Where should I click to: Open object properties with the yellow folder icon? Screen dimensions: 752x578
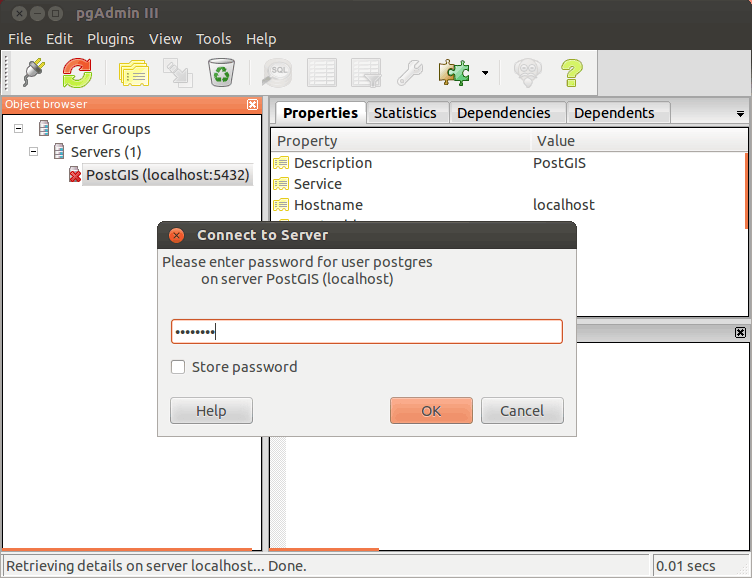click(x=134, y=73)
